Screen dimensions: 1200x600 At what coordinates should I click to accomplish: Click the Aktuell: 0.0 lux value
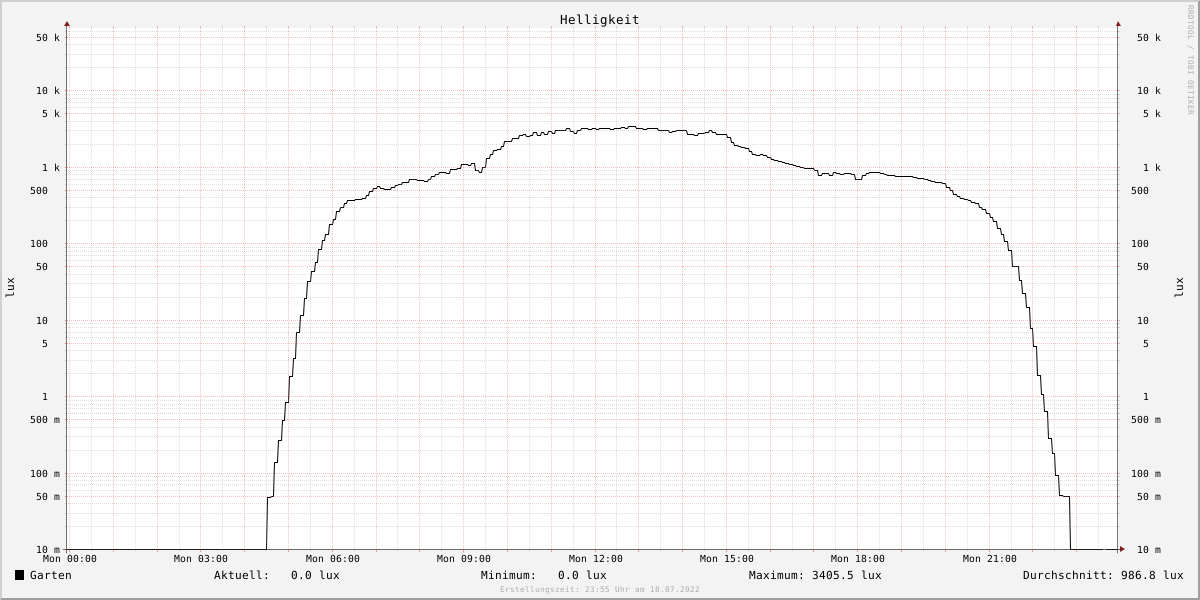[x=277, y=575]
